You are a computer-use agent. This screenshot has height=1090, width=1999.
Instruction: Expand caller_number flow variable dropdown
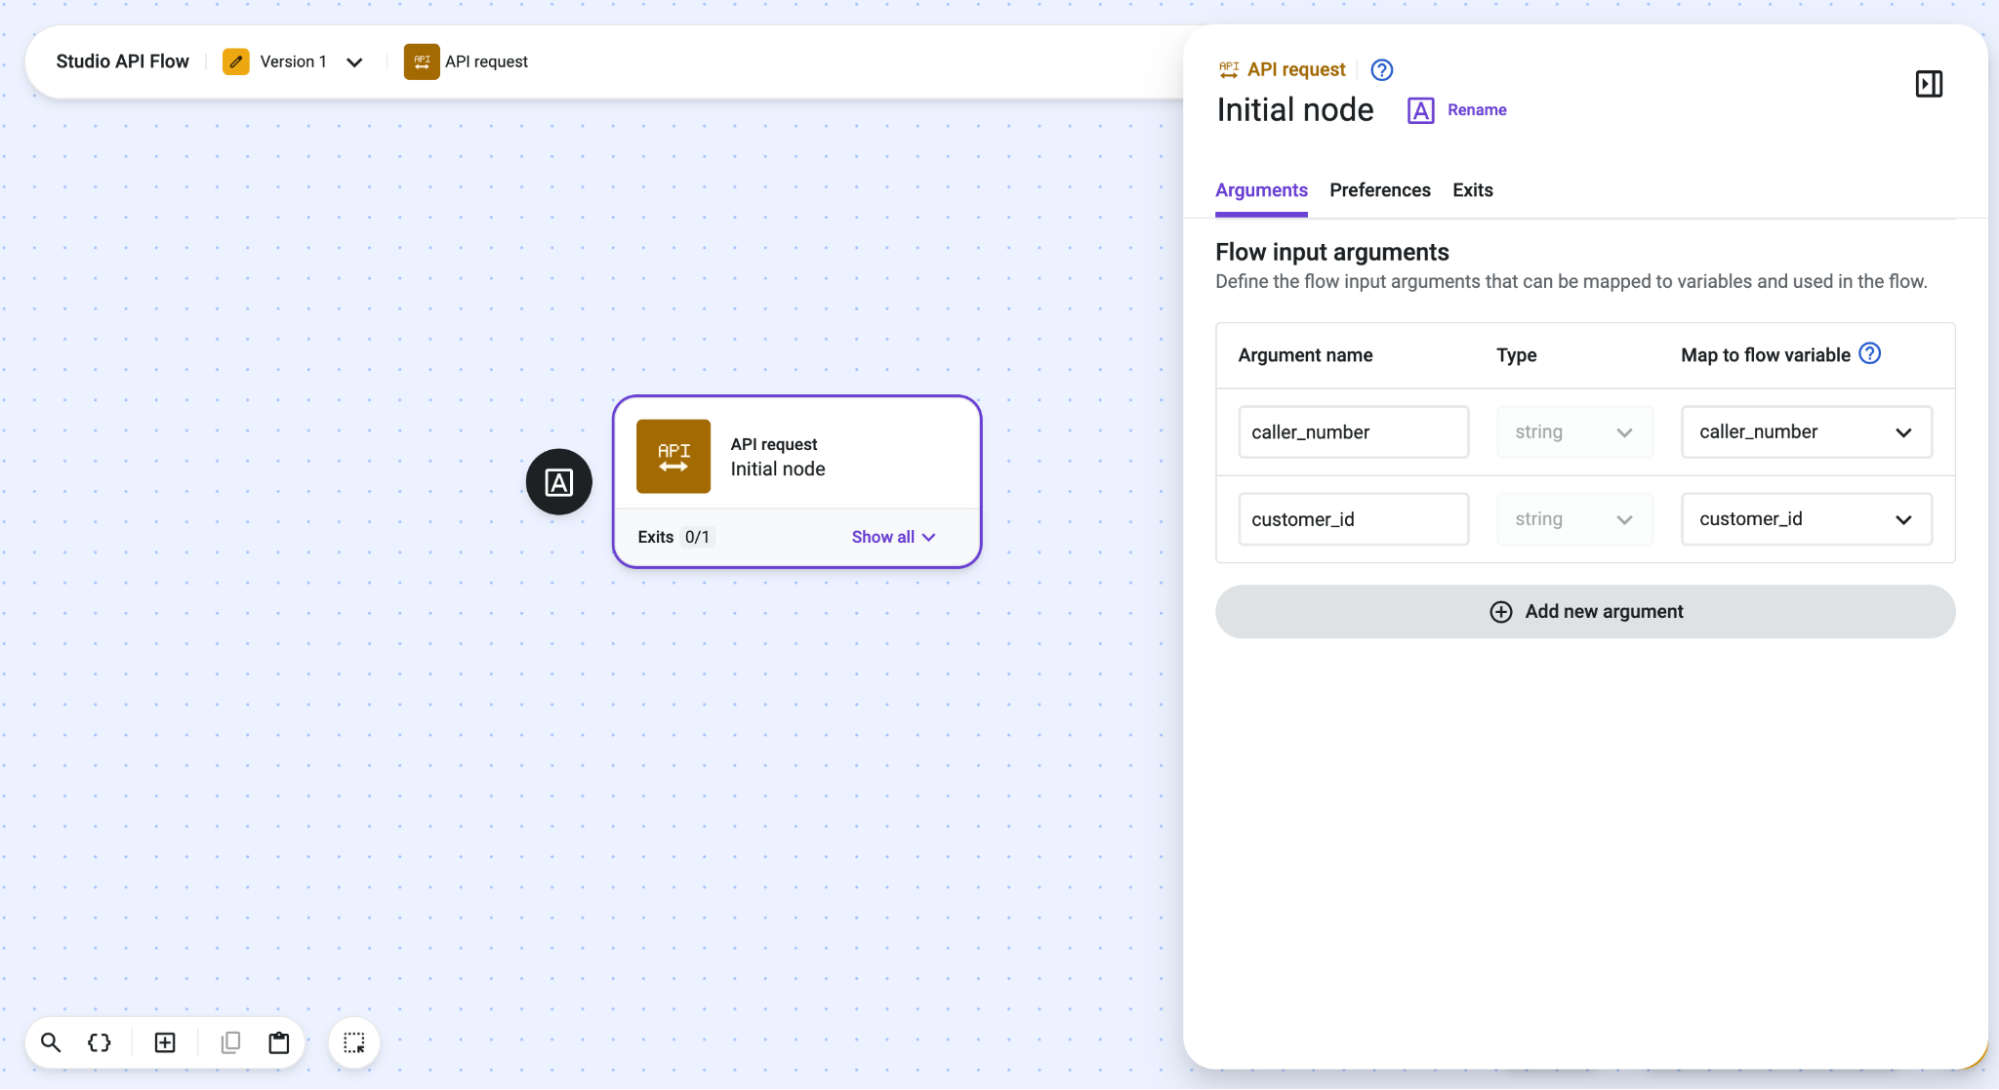point(1806,432)
